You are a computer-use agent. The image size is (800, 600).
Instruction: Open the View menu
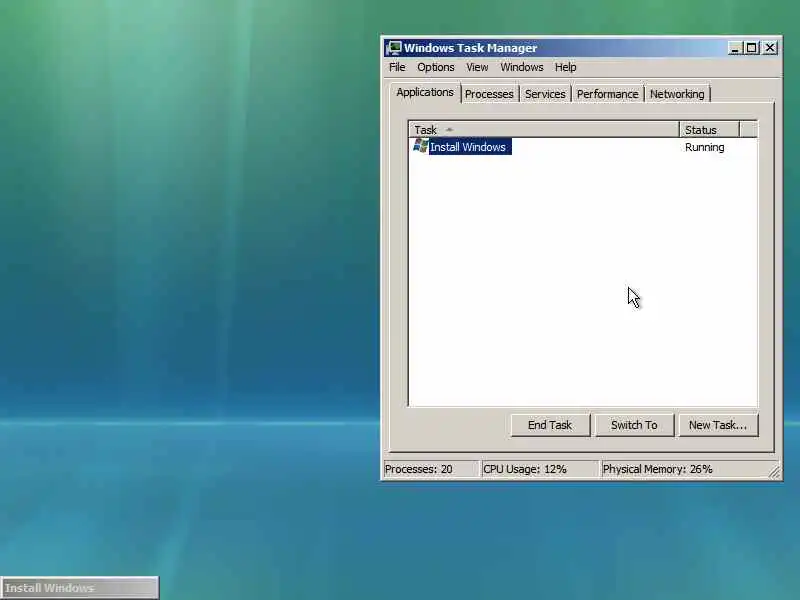coord(477,67)
